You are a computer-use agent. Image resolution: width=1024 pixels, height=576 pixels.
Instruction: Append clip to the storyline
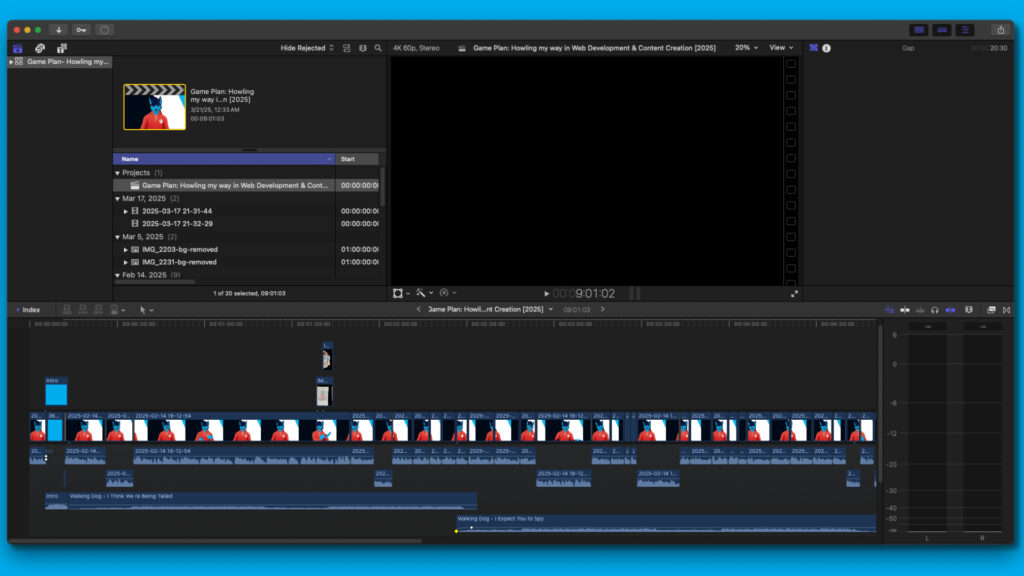coord(98,310)
